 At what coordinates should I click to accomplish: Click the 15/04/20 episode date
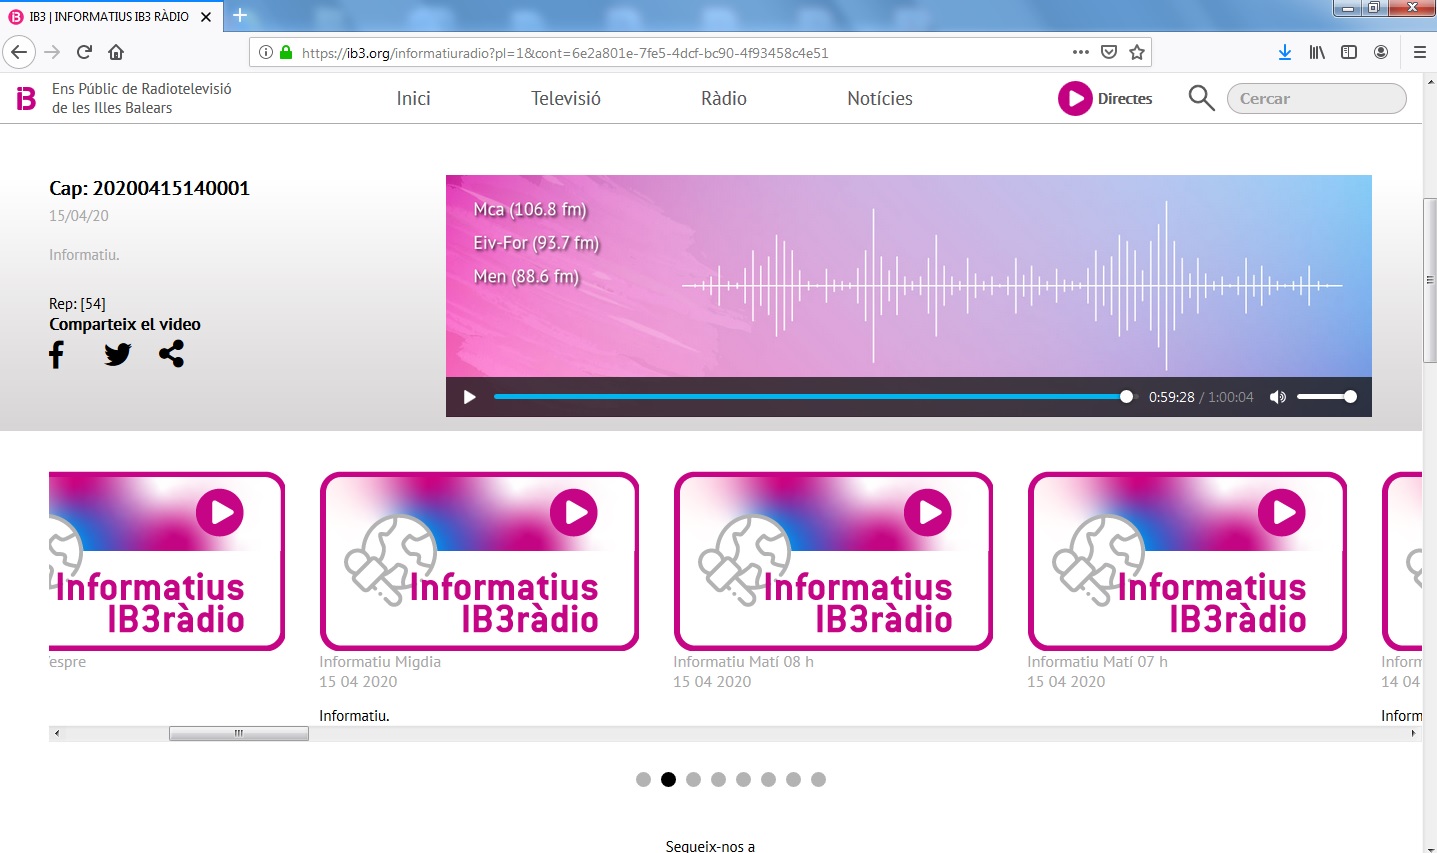[x=79, y=216]
